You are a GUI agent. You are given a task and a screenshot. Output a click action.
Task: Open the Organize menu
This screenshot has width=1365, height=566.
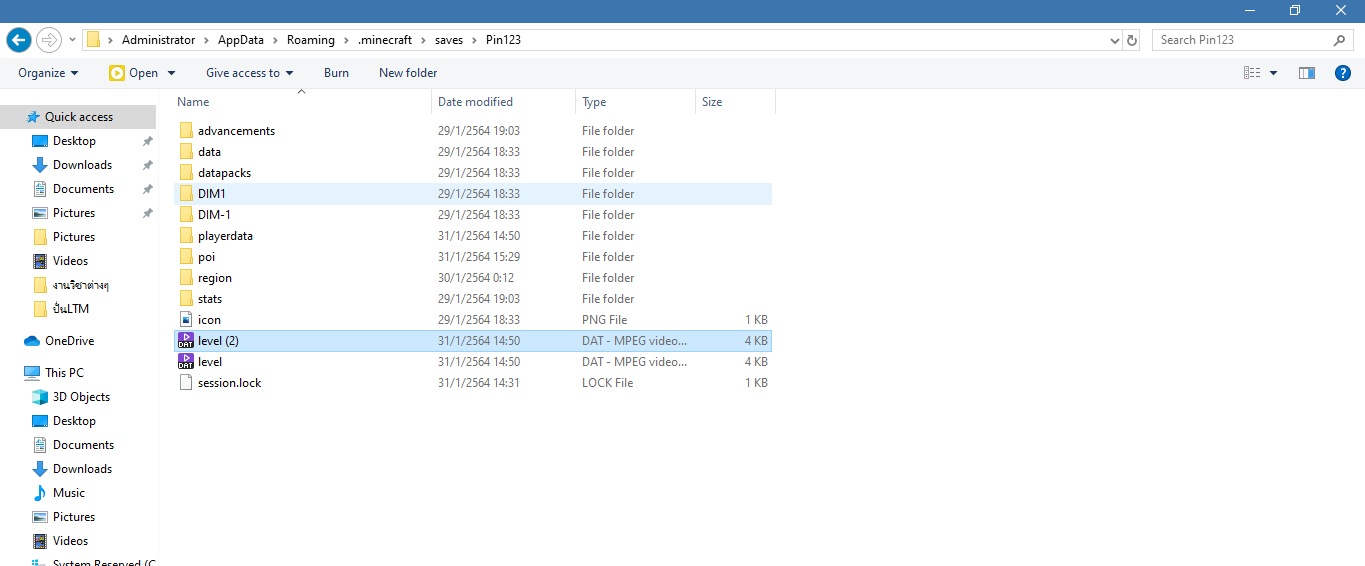[48, 73]
